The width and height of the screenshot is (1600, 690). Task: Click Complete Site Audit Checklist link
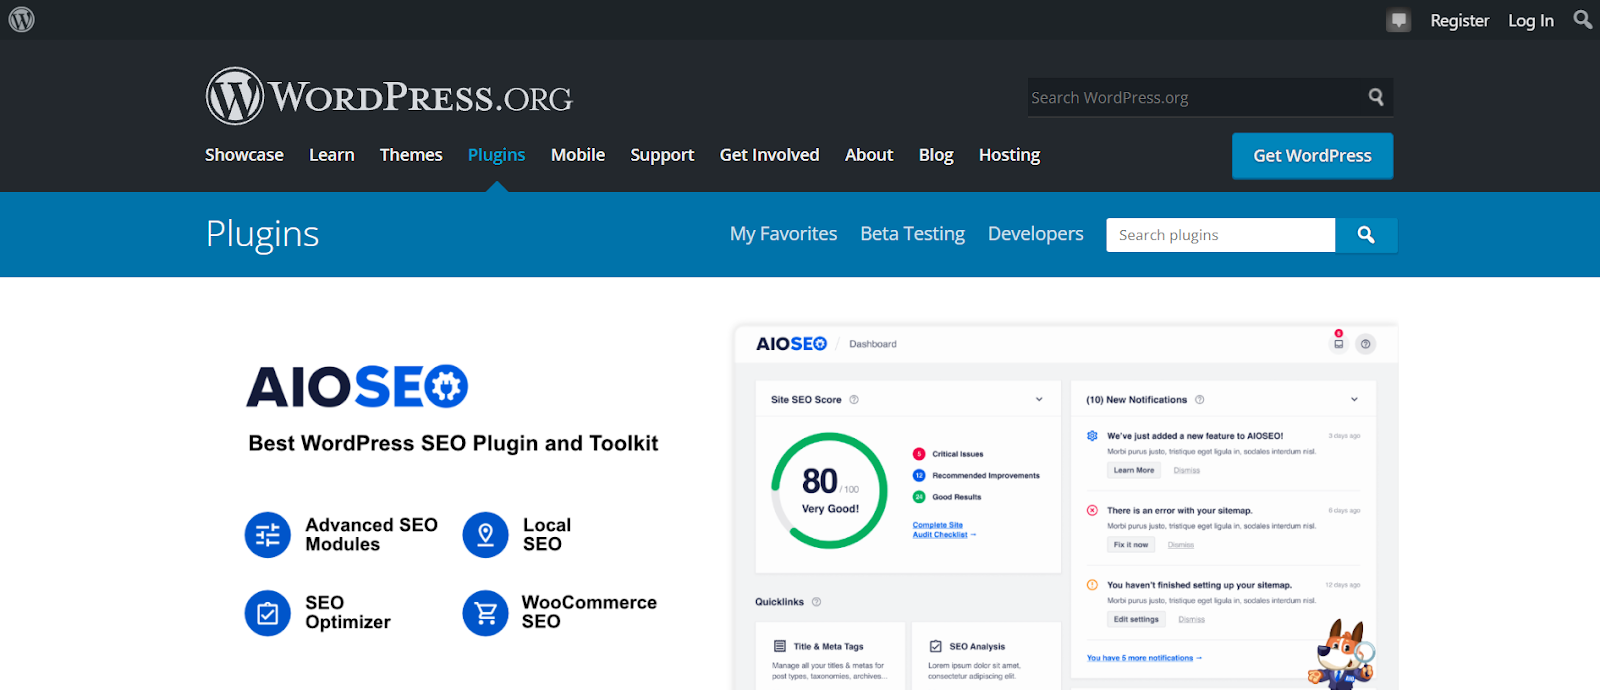944,530
